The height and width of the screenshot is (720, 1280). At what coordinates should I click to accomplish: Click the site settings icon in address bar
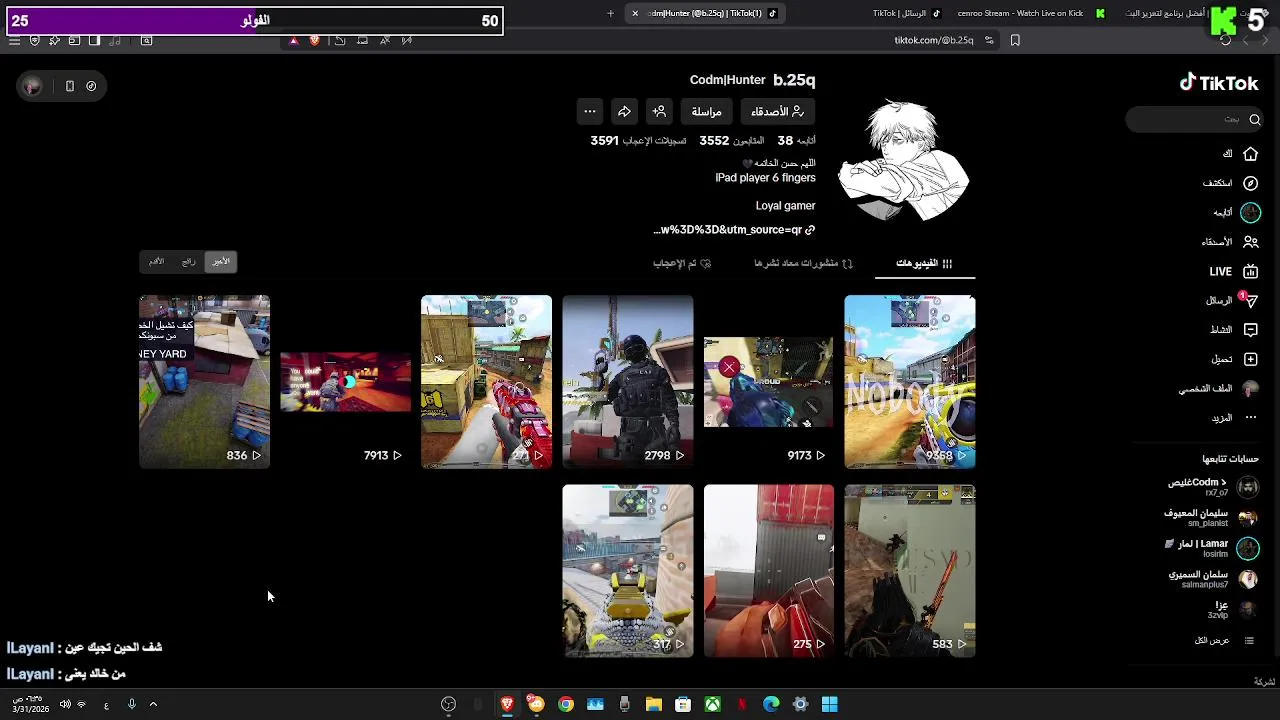click(989, 40)
